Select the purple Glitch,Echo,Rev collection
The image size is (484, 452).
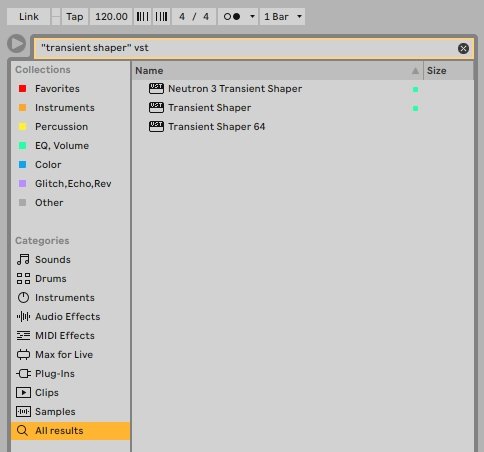pyautogui.click(x=70, y=184)
